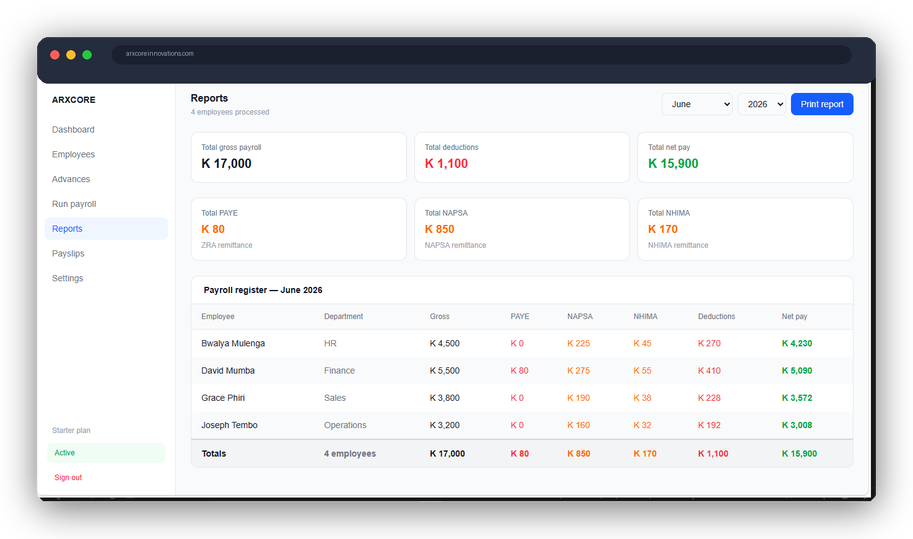
Task: Click the NAPSA column header
Action: [x=580, y=317]
